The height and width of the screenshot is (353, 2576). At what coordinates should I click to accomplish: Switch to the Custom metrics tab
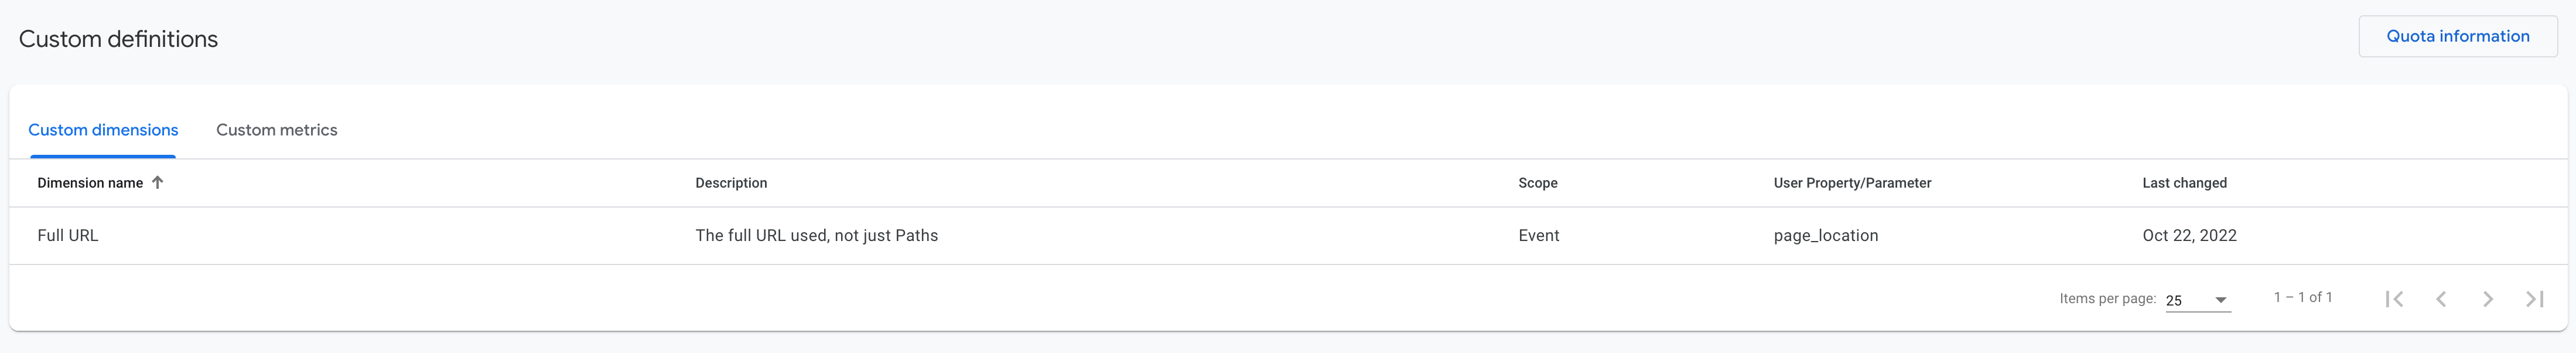point(277,130)
